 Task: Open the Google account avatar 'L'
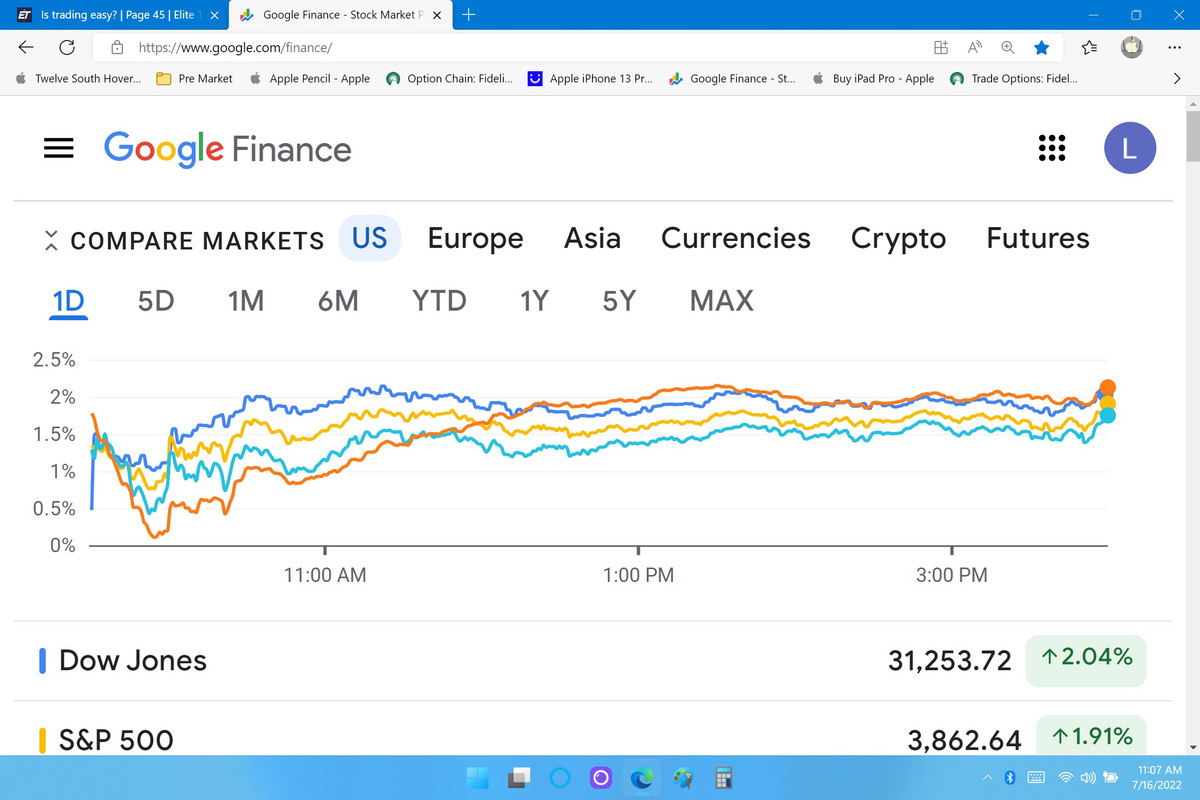coord(1130,148)
